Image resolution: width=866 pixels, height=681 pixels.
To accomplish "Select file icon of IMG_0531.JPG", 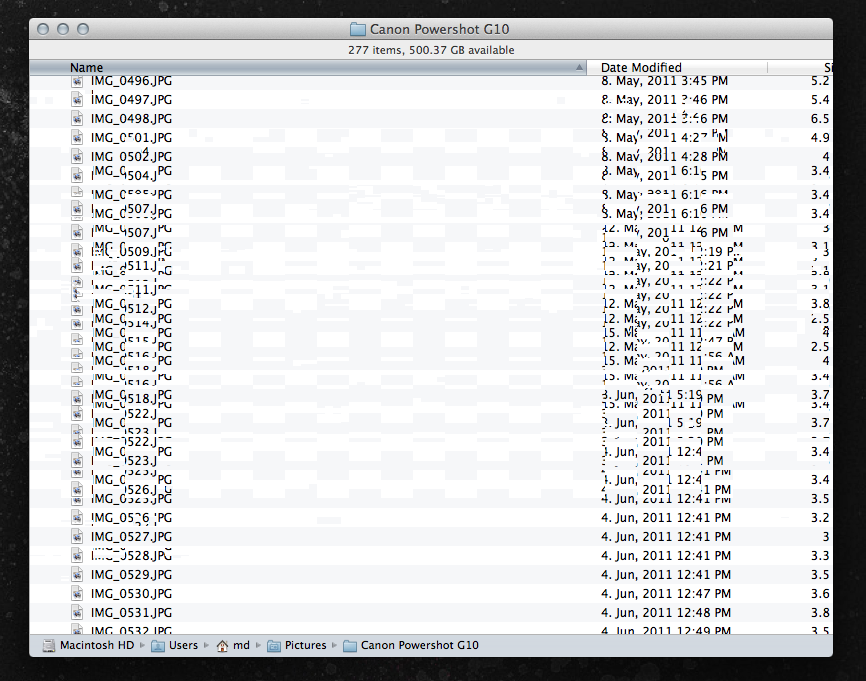I will tap(77, 613).
